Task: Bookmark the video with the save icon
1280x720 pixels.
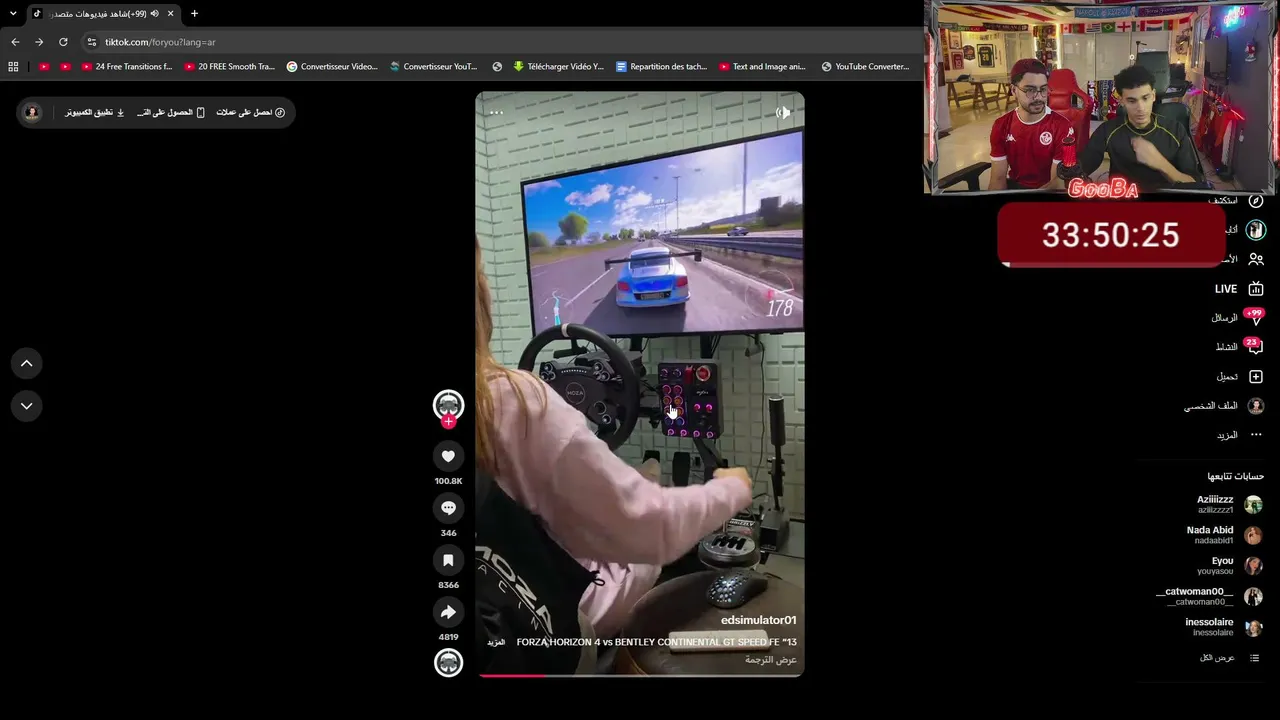Action: (x=448, y=560)
